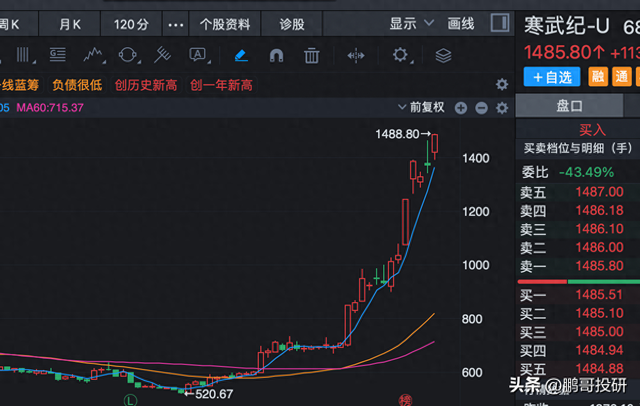Select the Gann text-lines tool icon
Viewport: 640px width, 406px height.
click(58, 55)
